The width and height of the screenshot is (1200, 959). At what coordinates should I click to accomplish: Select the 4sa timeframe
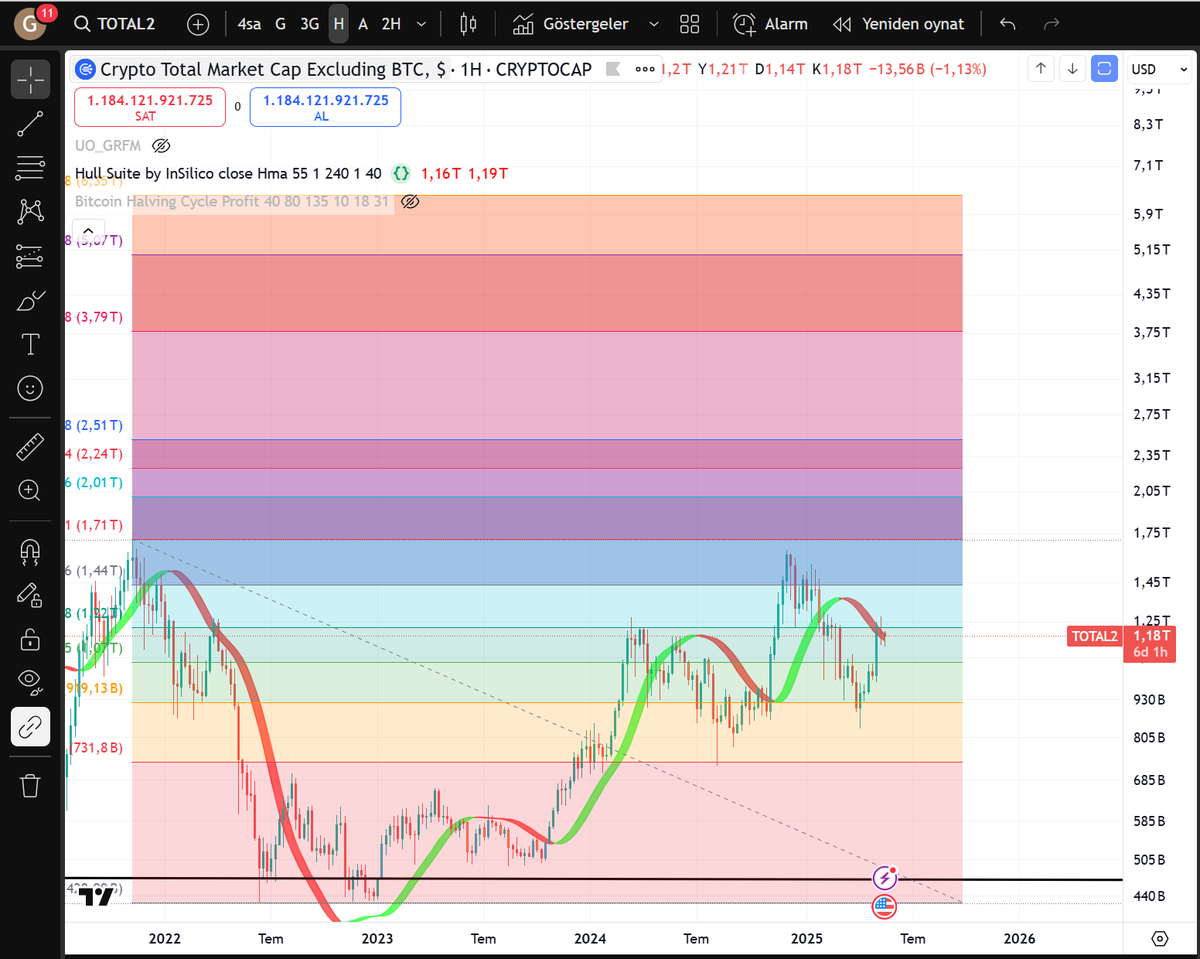(250, 24)
